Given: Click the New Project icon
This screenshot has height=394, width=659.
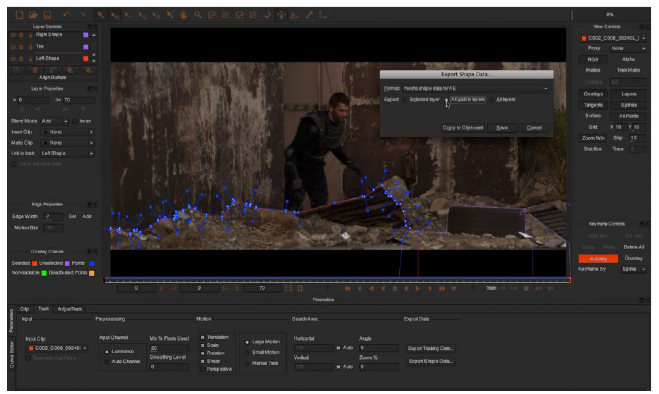Looking at the screenshot, I should (19, 15).
